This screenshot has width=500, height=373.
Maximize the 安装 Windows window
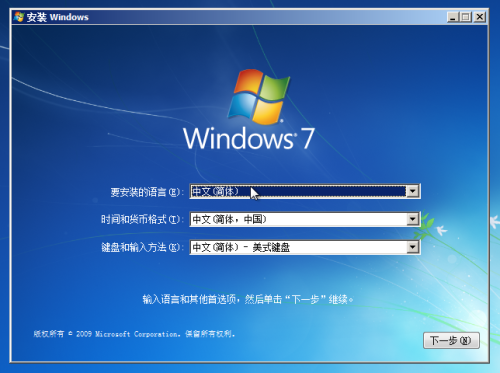[466, 17]
